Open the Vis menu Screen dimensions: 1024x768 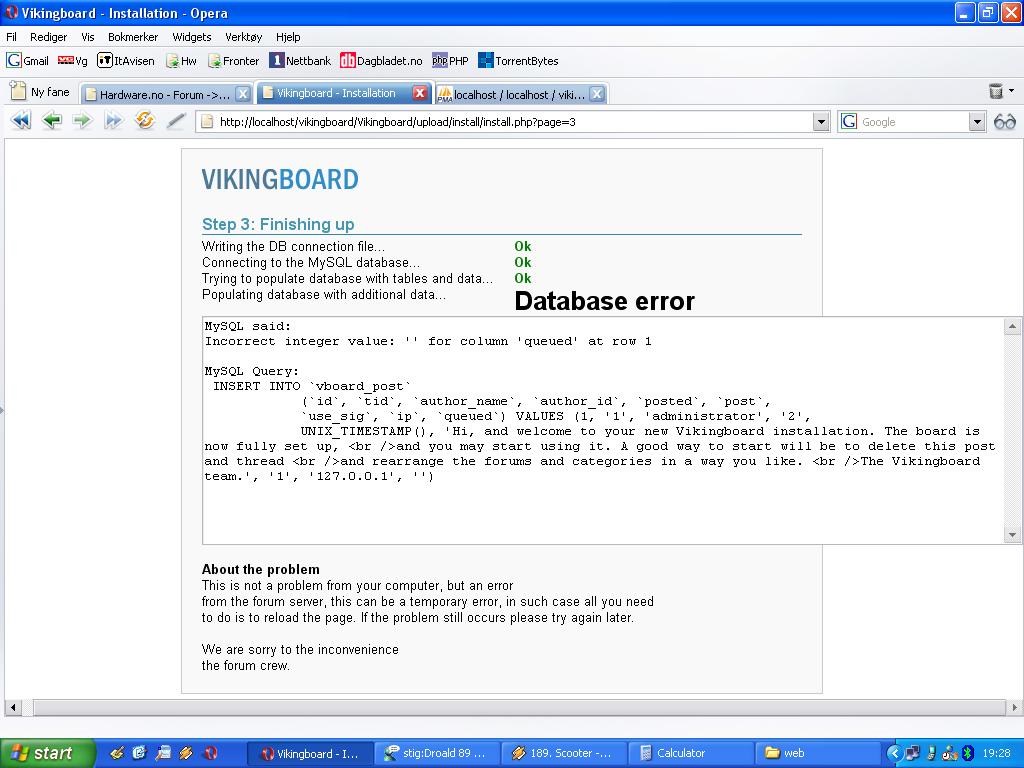tap(88, 37)
